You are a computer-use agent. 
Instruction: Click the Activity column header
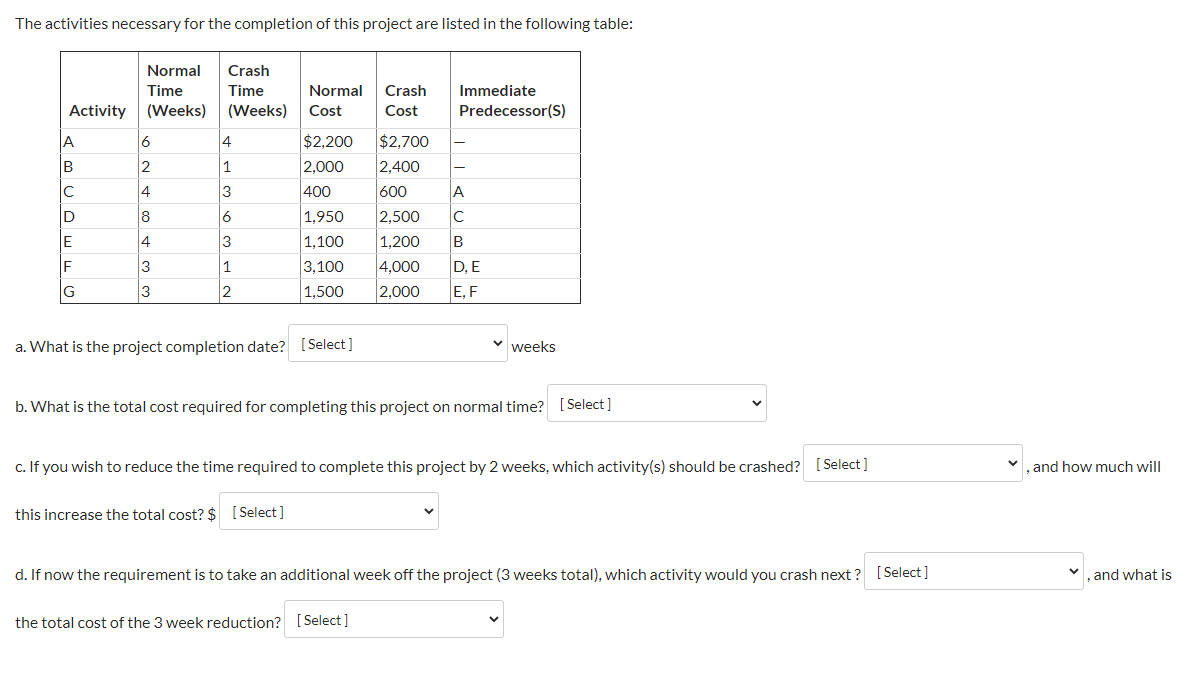(x=98, y=110)
